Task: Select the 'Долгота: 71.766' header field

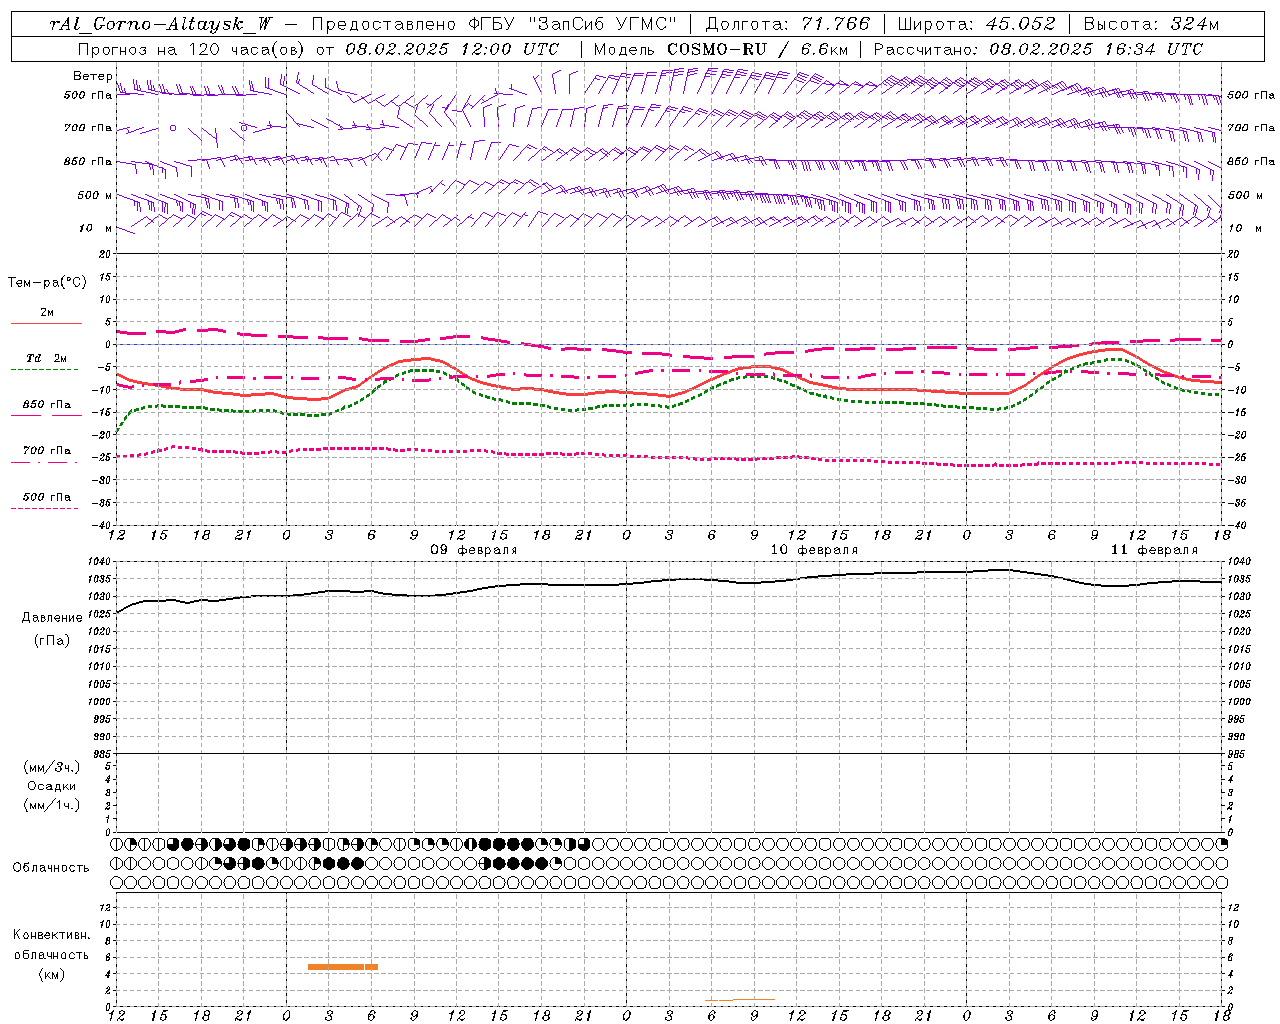Action: point(788,24)
